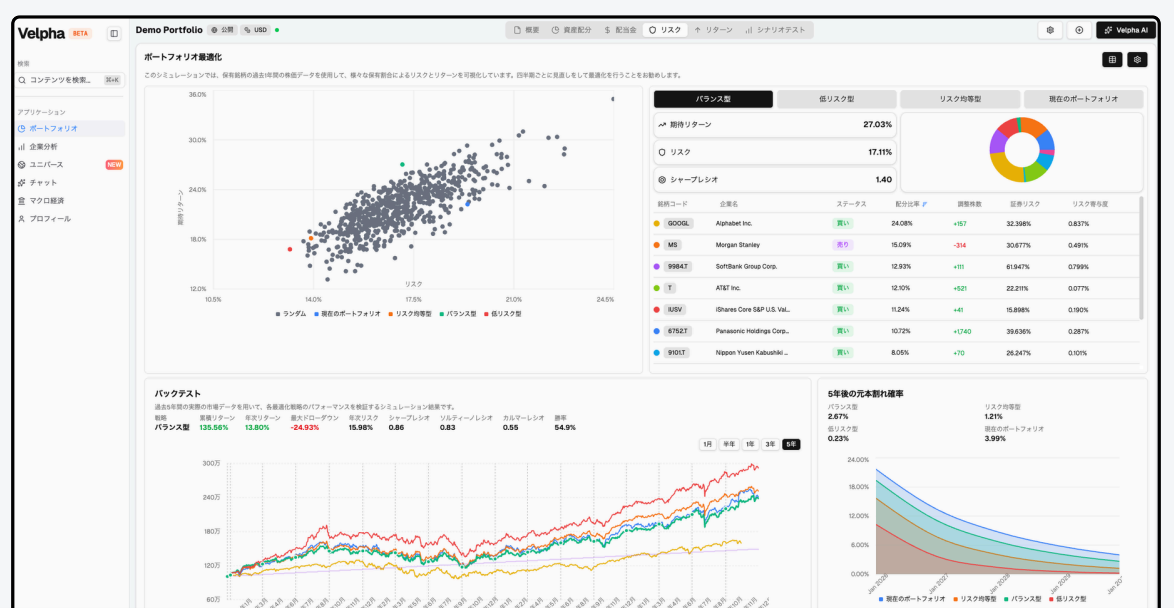Open the USD currency selector
Image resolution: width=1174 pixels, height=608 pixels.
pyautogui.click(x=255, y=30)
